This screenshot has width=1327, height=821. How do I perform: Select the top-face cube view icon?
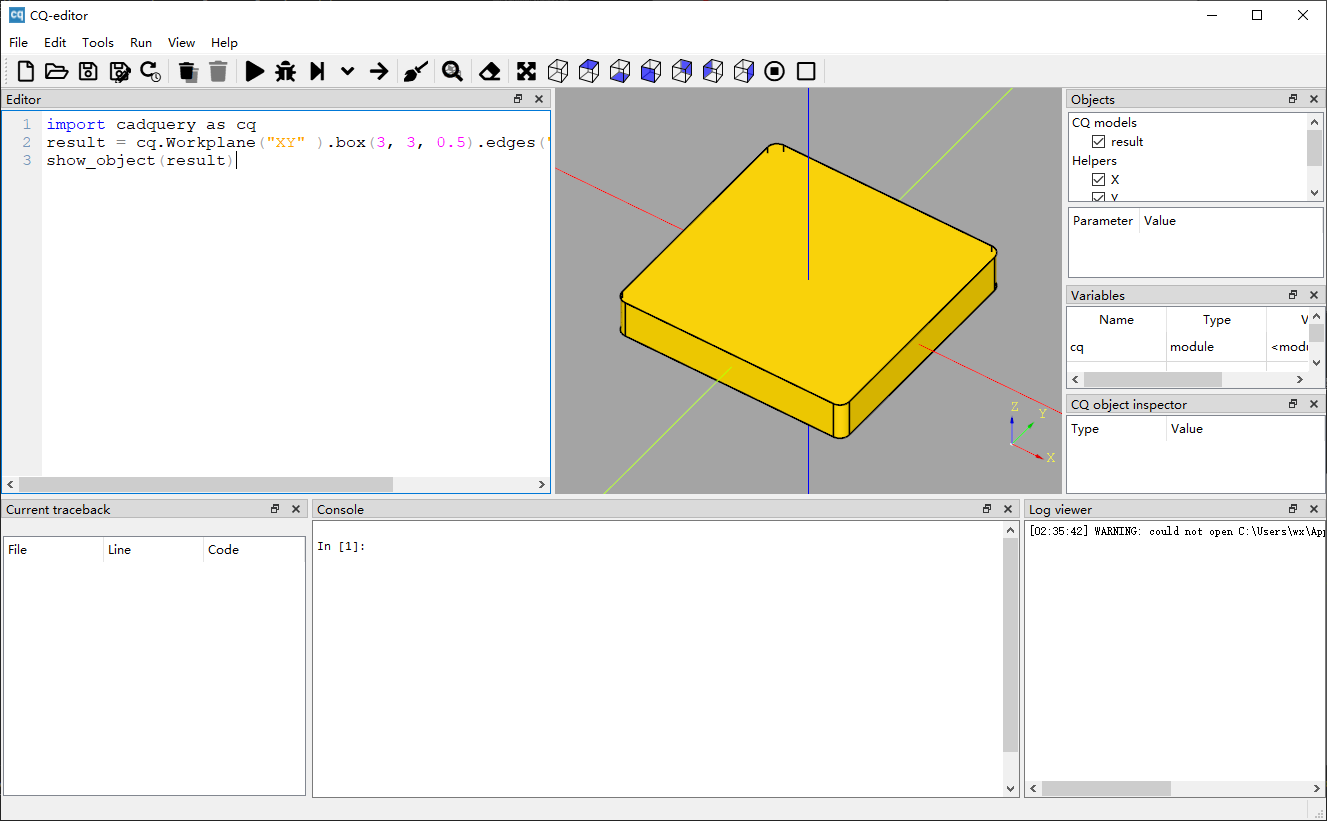click(x=589, y=71)
